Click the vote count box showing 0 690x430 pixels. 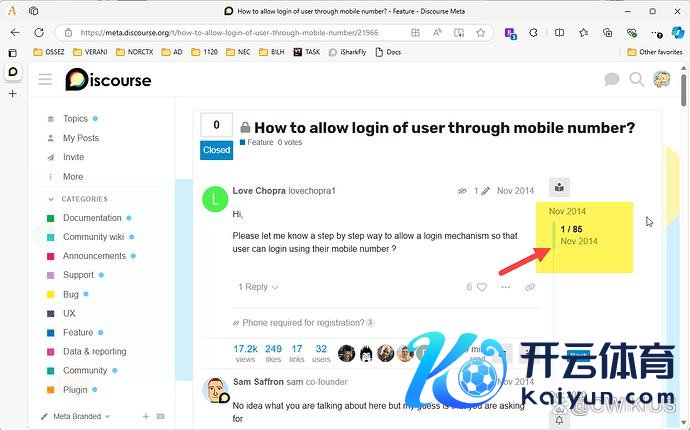click(x=216, y=126)
